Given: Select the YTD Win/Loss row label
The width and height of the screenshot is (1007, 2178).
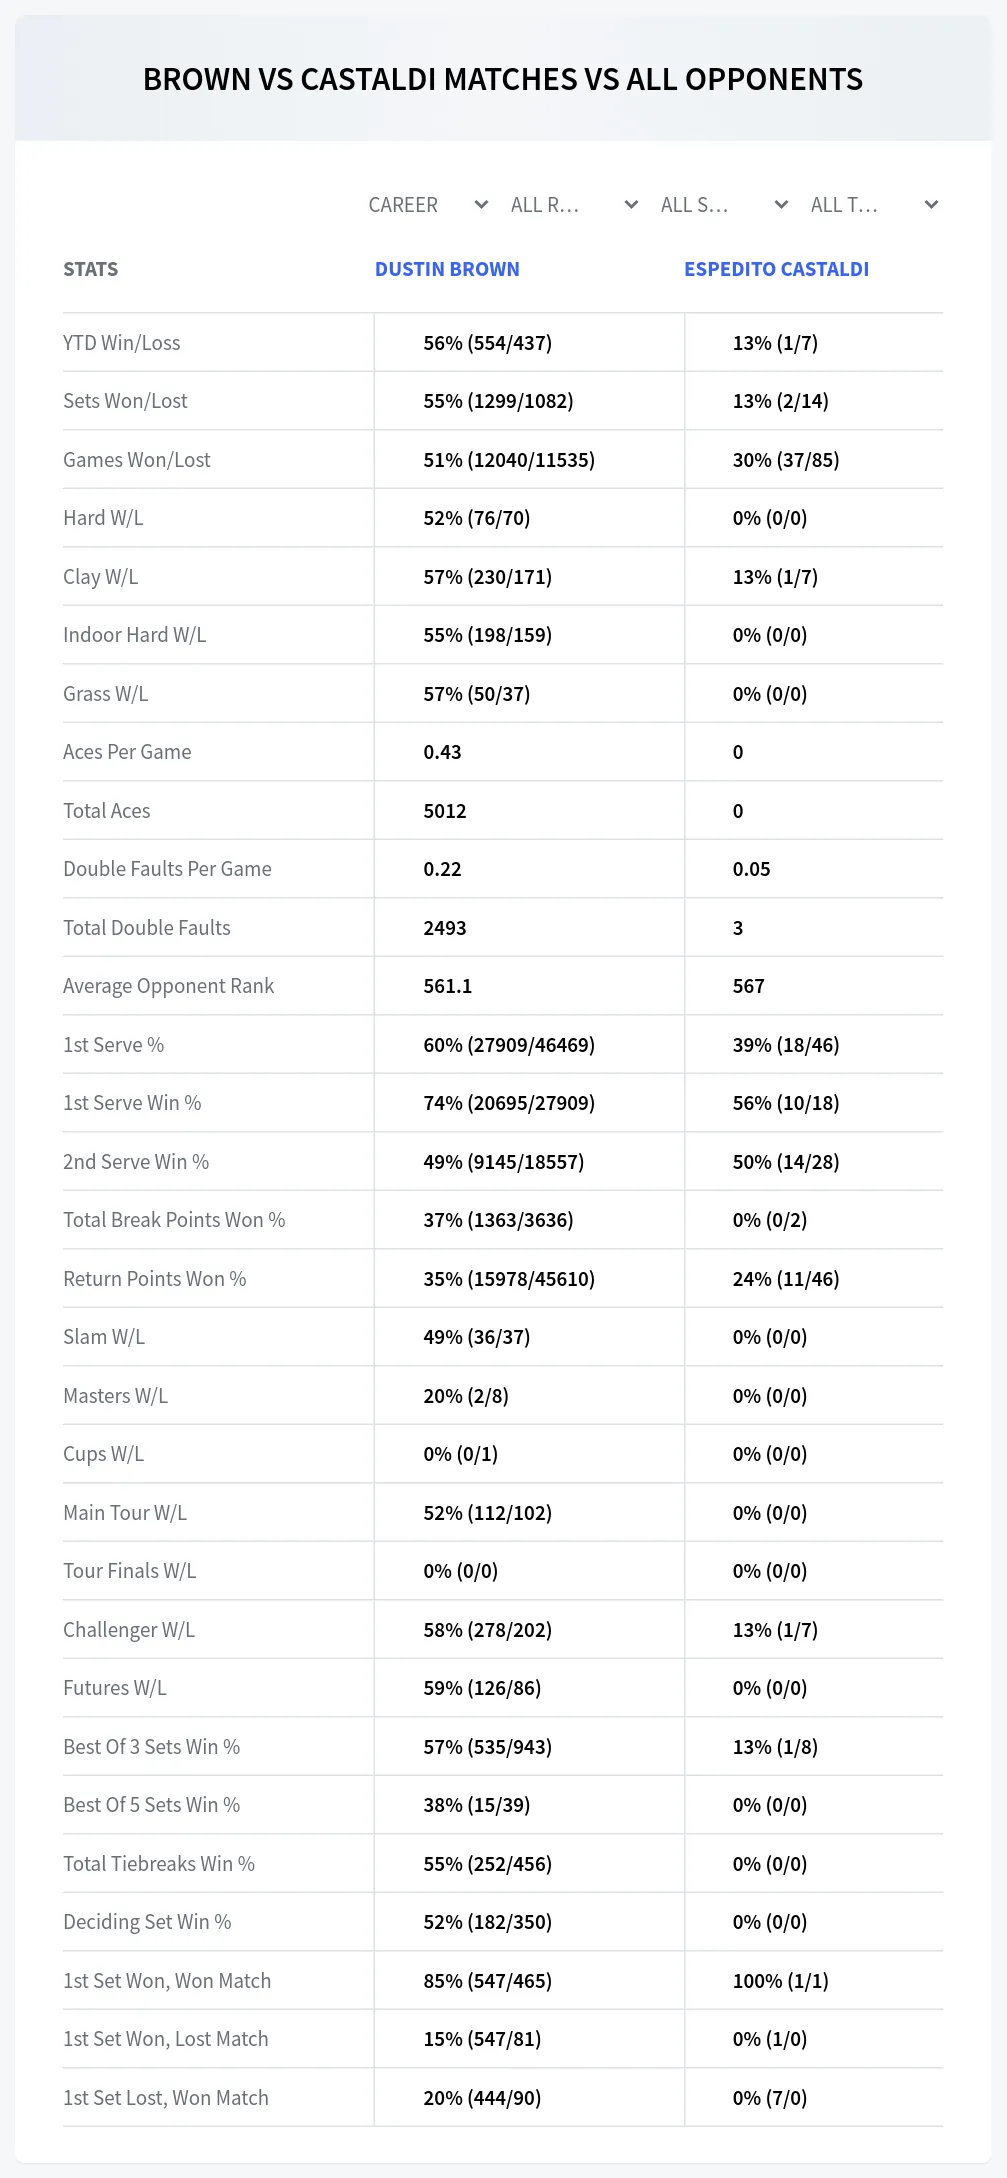Looking at the screenshot, I should click(x=122, y=343).
